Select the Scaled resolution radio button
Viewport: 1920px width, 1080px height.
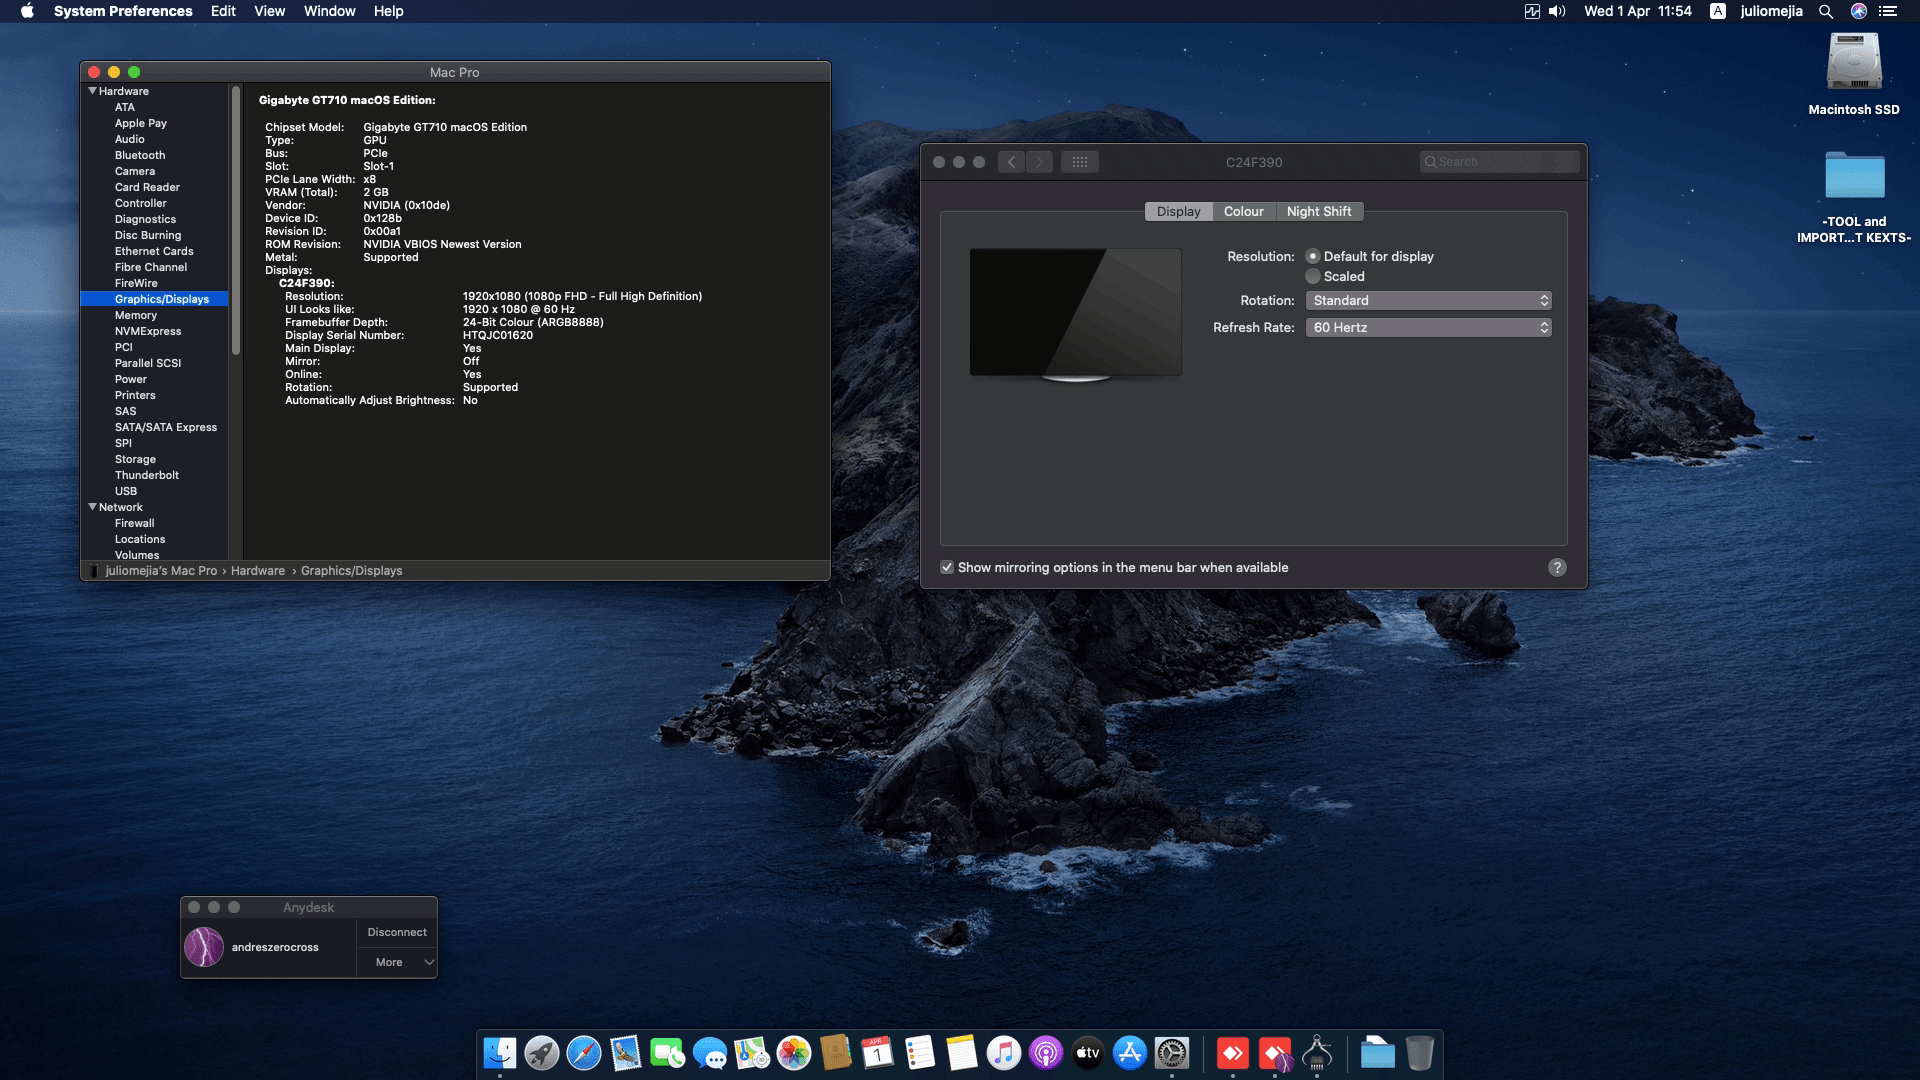(x=1312, y=276)
